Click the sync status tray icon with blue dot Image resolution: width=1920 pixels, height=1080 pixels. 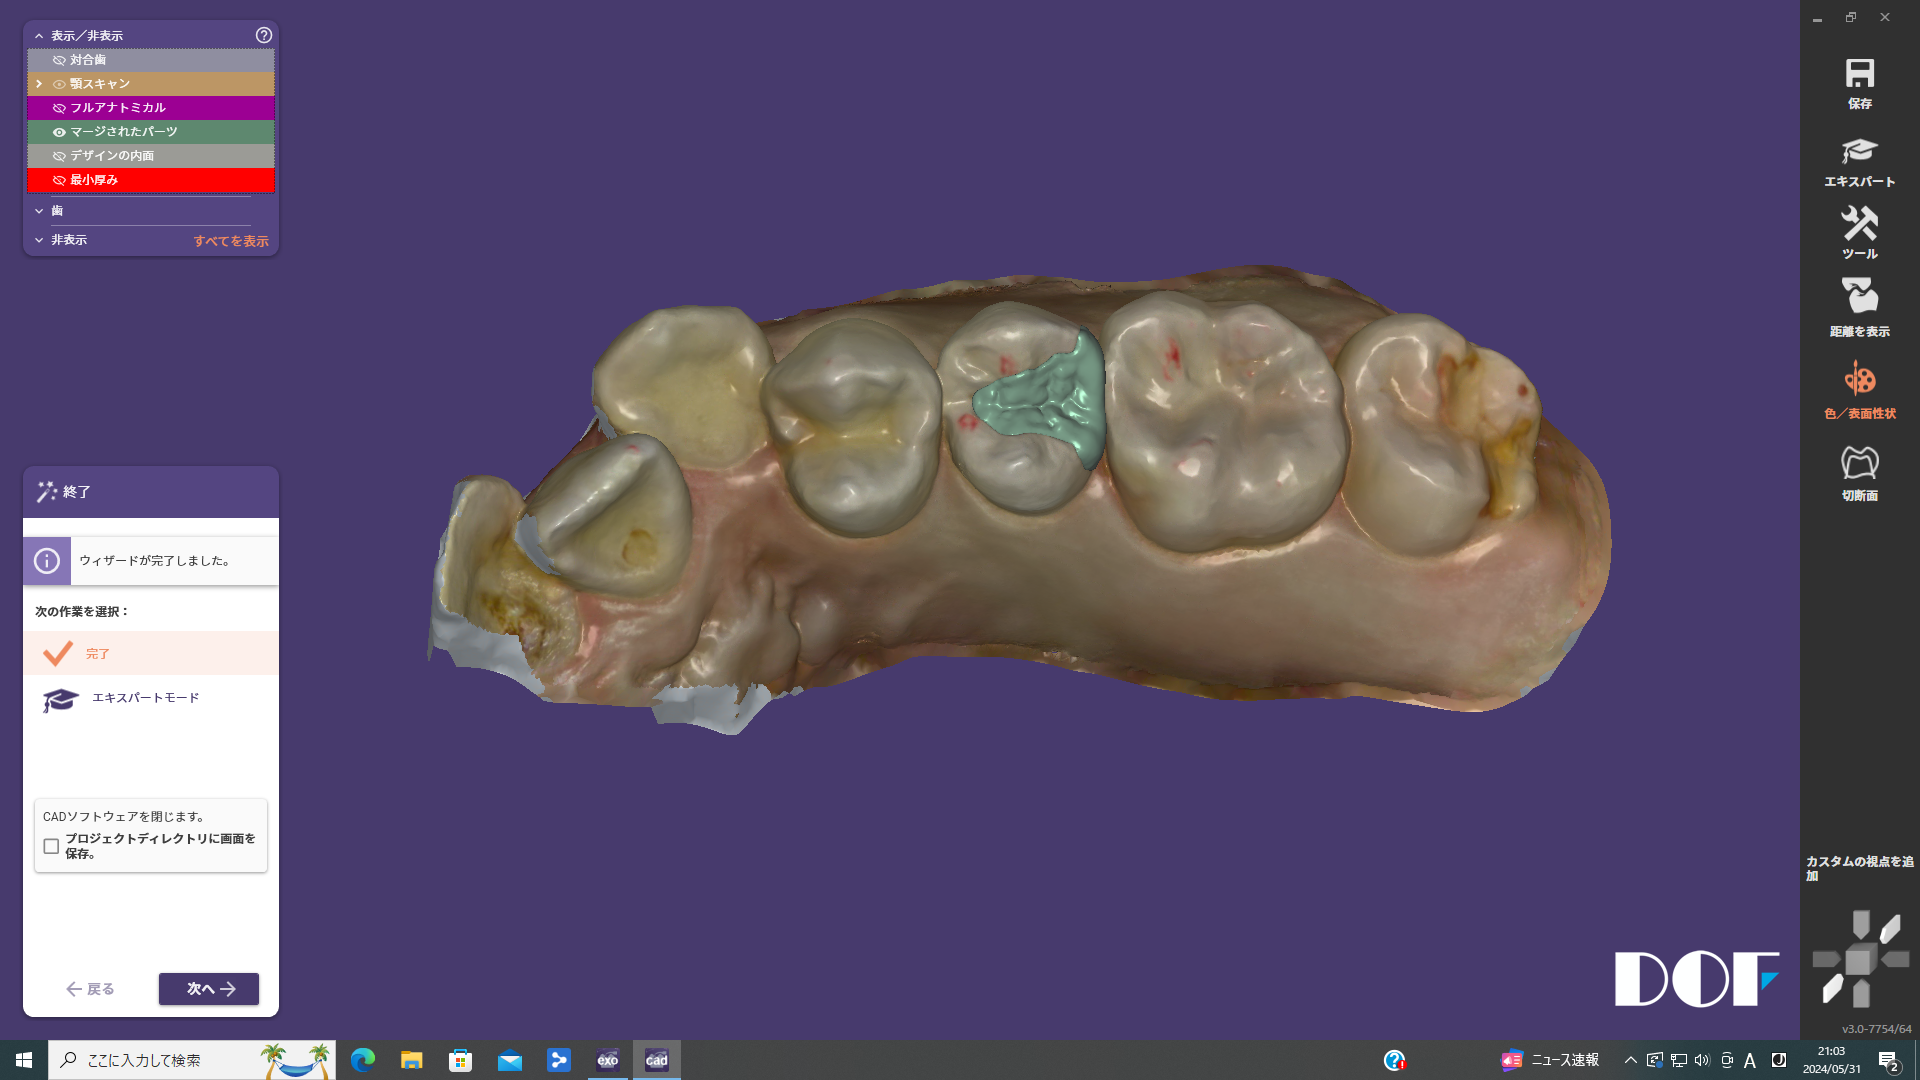(x=1655, y=1060)
